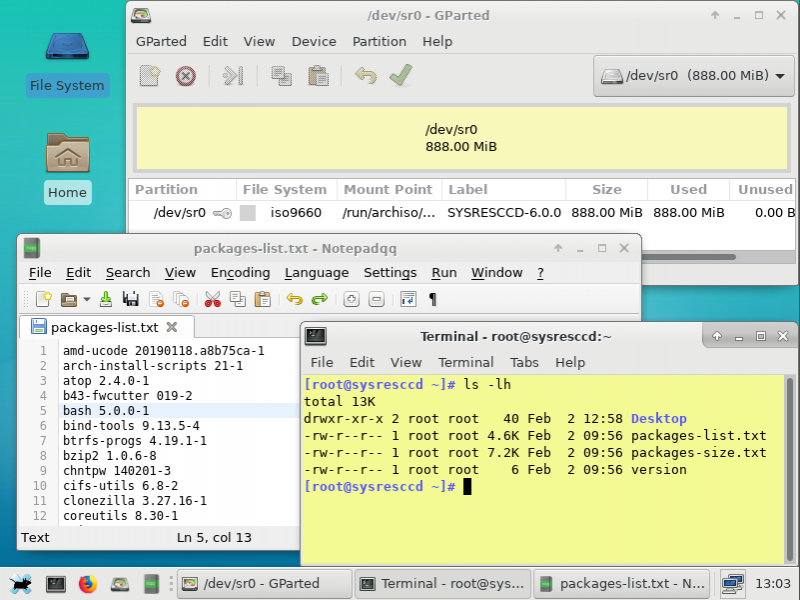Click the Cut scissors icon in Notepadqq
Image resolution: width=800 pixels, height=600 pixels.
click(x=212, y=298)
